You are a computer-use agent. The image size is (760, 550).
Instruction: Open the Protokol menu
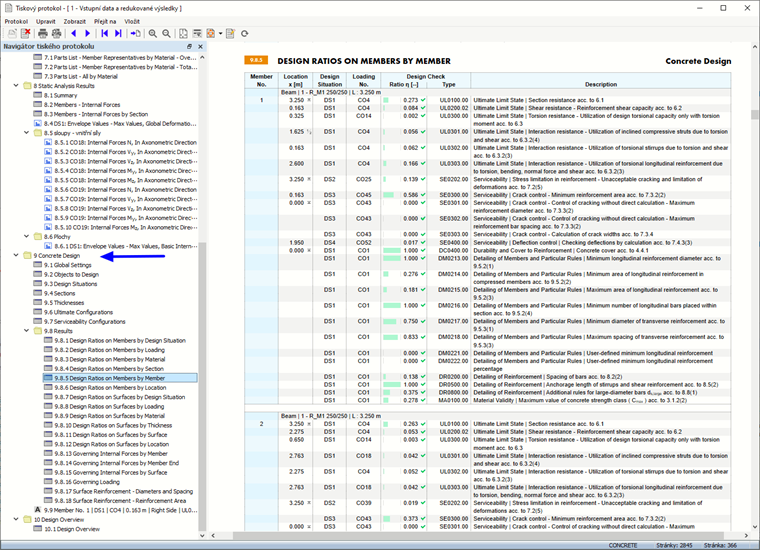[16, 21]
